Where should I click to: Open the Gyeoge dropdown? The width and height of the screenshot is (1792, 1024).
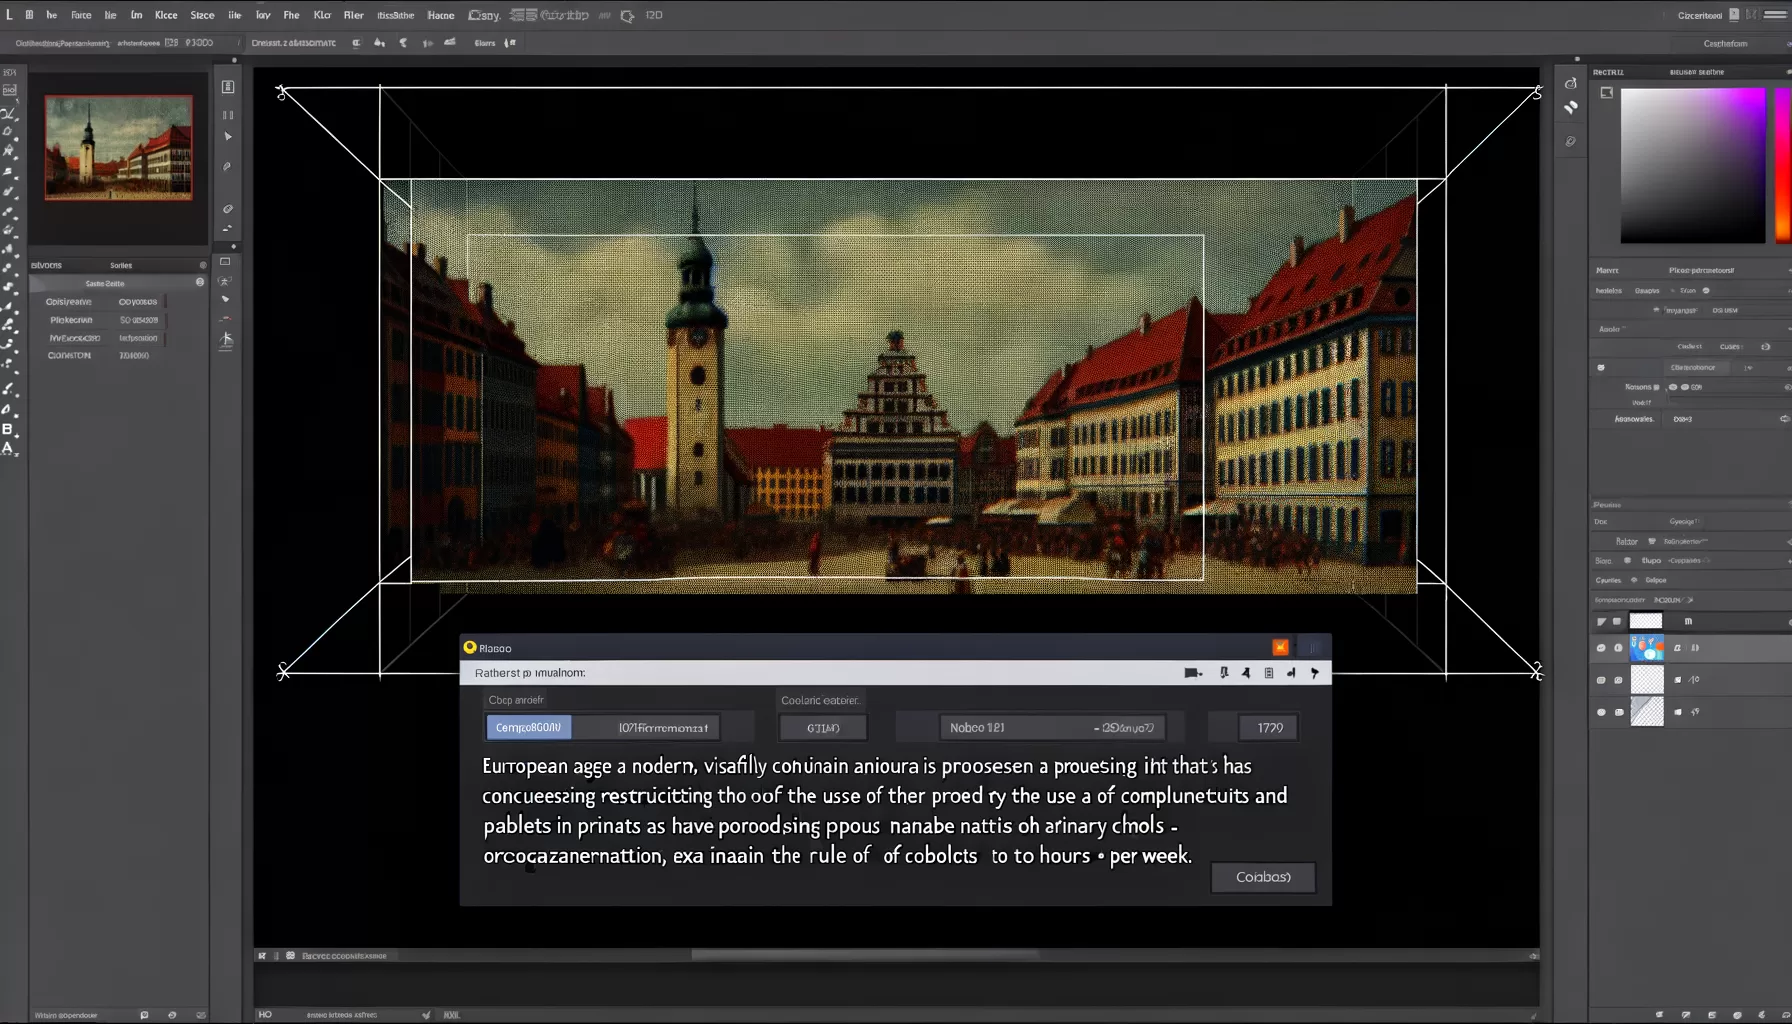coord(1684,522)
